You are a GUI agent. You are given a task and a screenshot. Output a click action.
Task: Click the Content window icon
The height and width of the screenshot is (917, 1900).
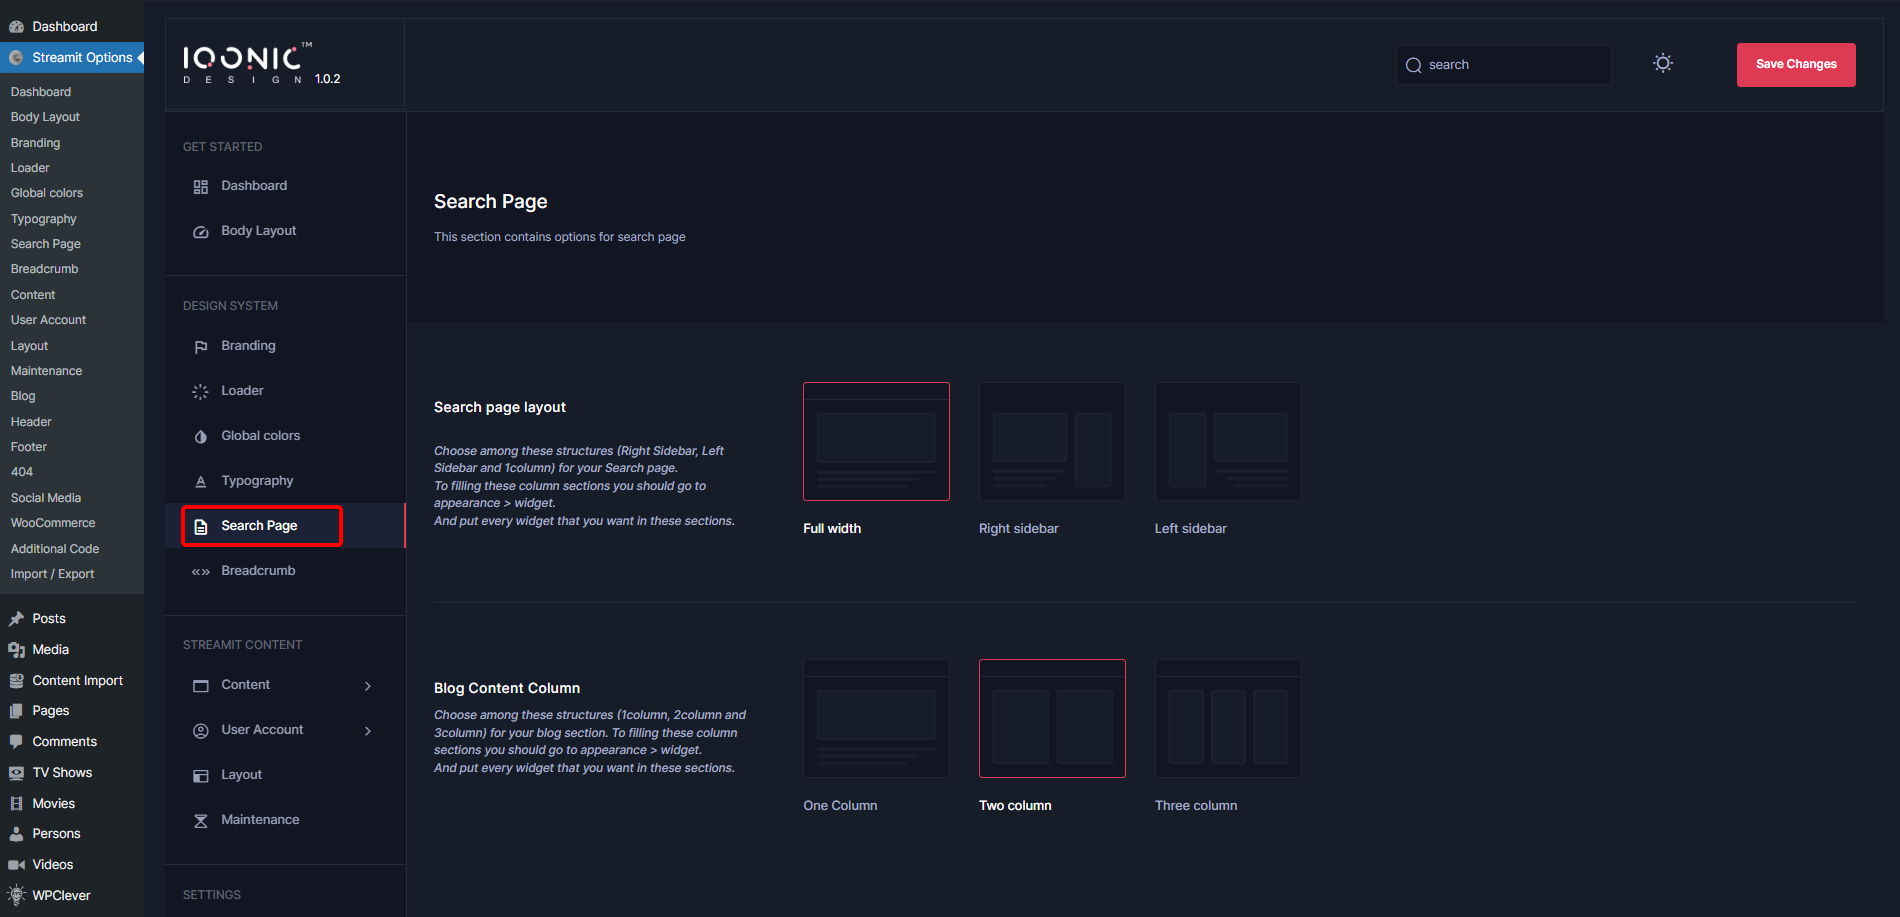(x=200, y=686)
